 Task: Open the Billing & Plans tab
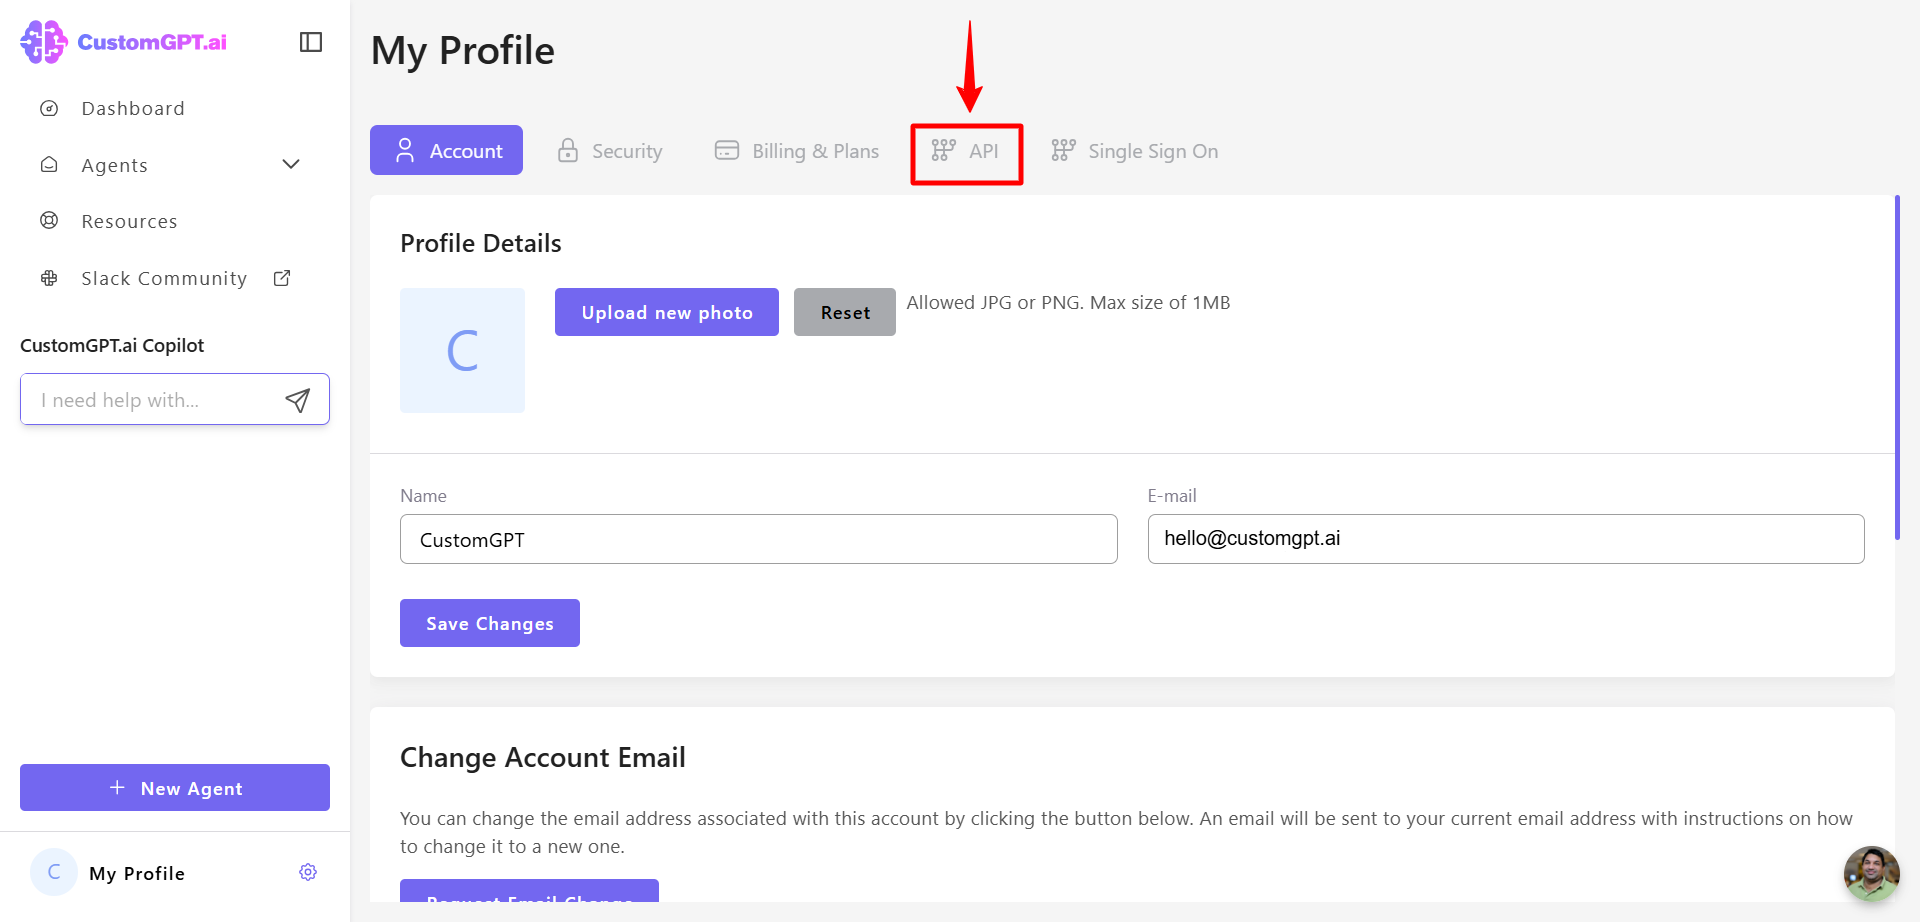point(797,150)
